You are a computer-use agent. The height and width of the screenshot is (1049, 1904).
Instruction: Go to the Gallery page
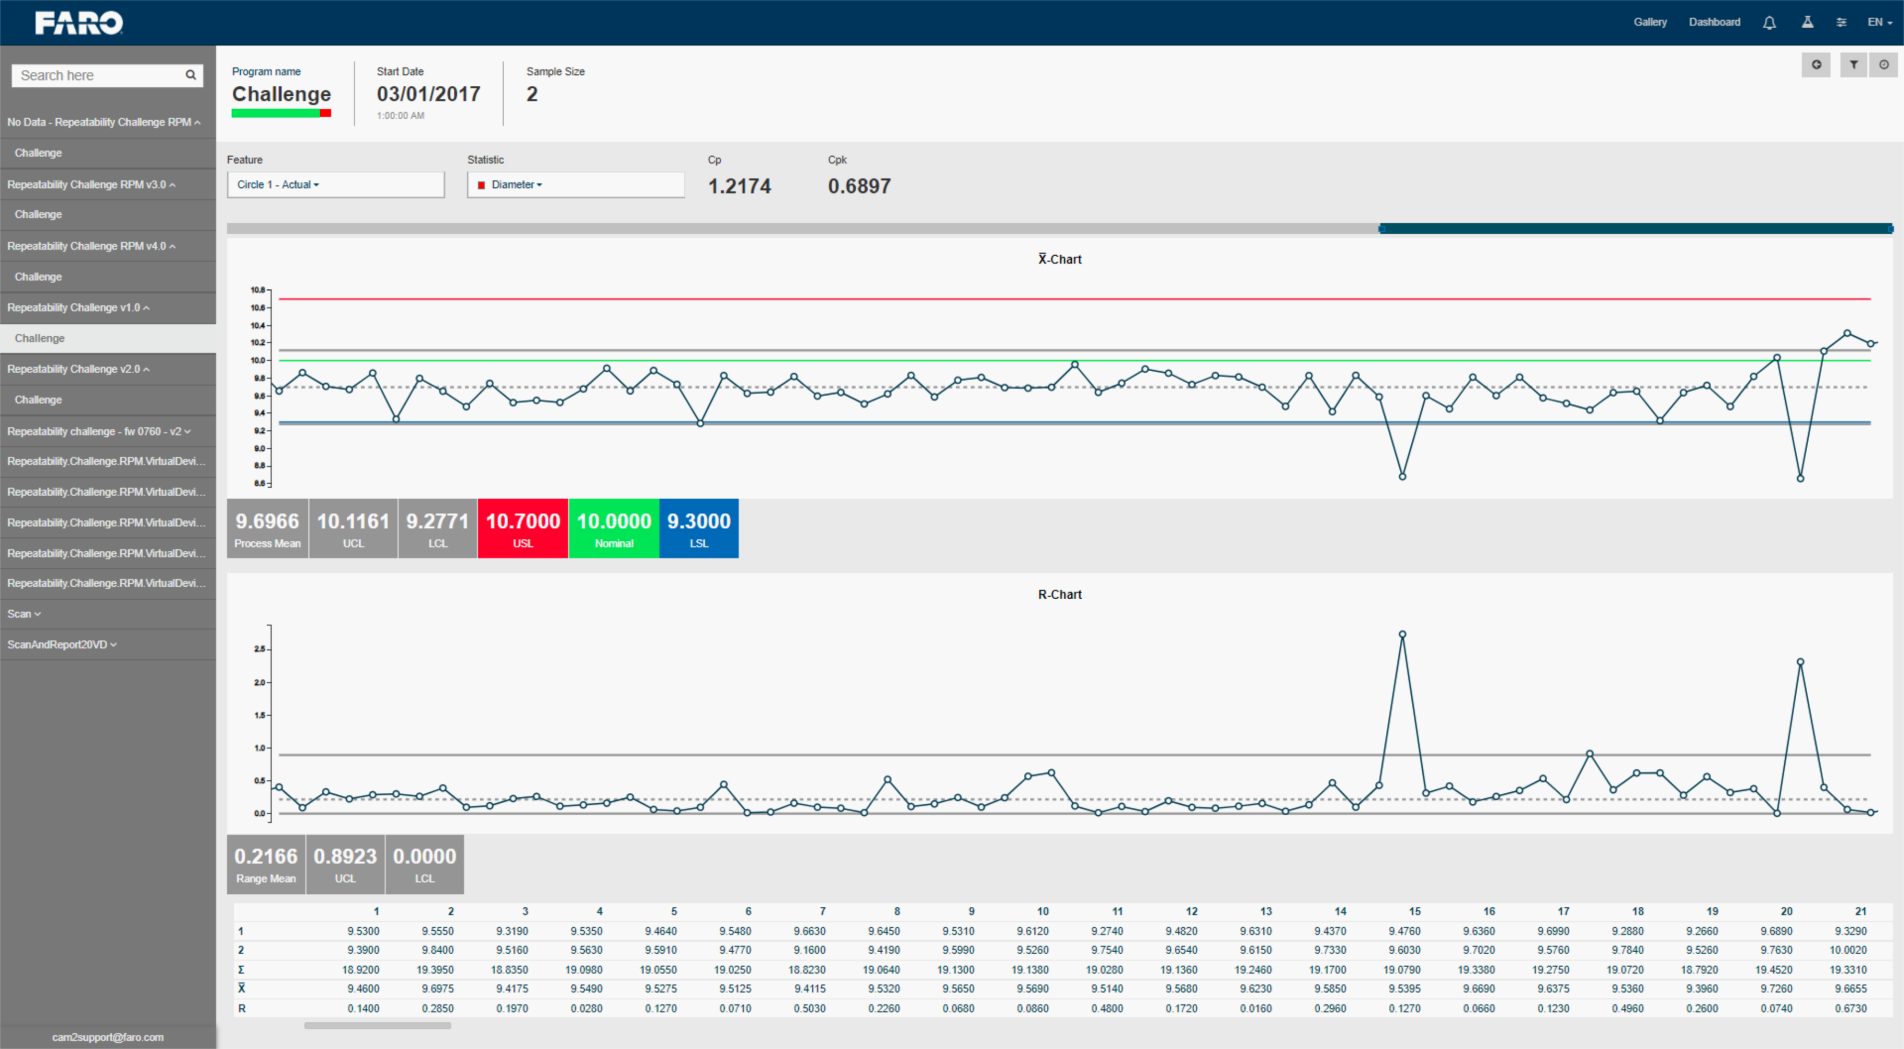coord(1650,22)
